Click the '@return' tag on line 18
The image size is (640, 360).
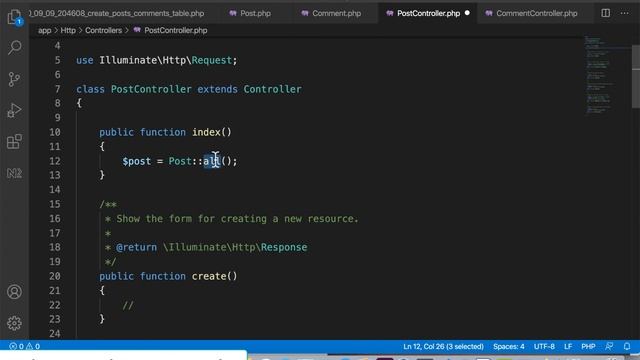tap(136, 247)
